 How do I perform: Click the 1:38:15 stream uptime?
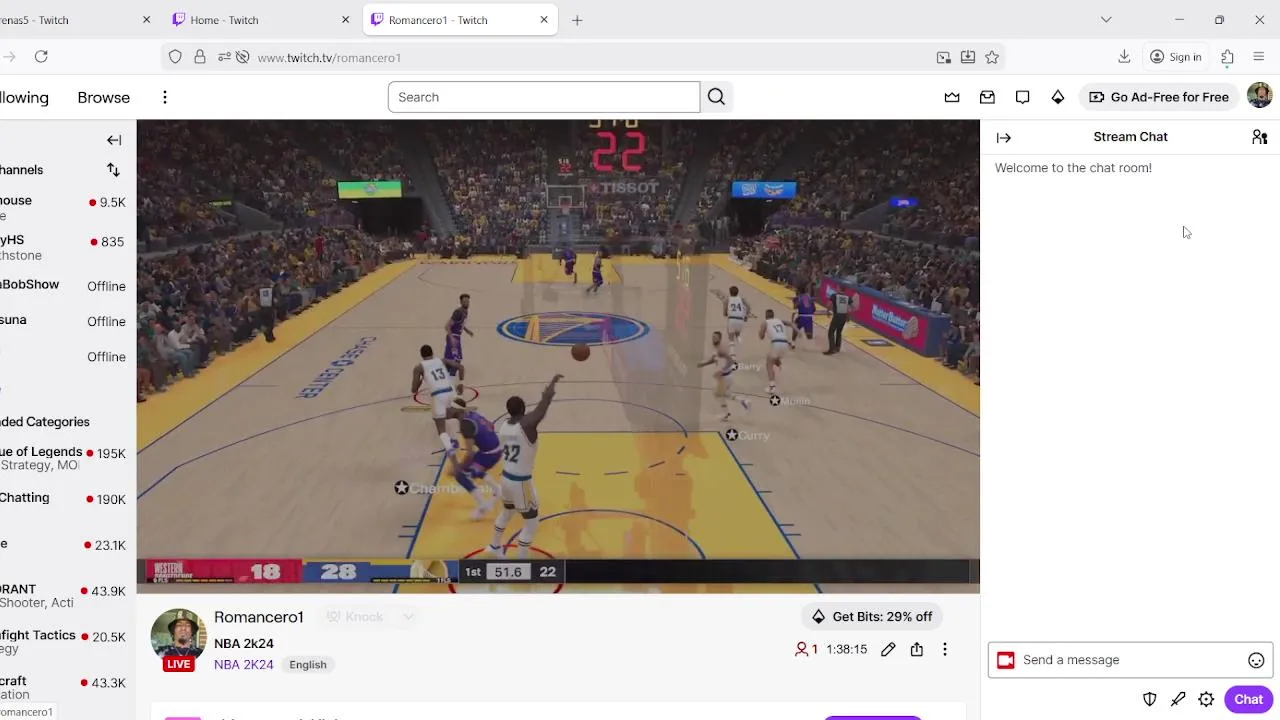pos(846,650)
